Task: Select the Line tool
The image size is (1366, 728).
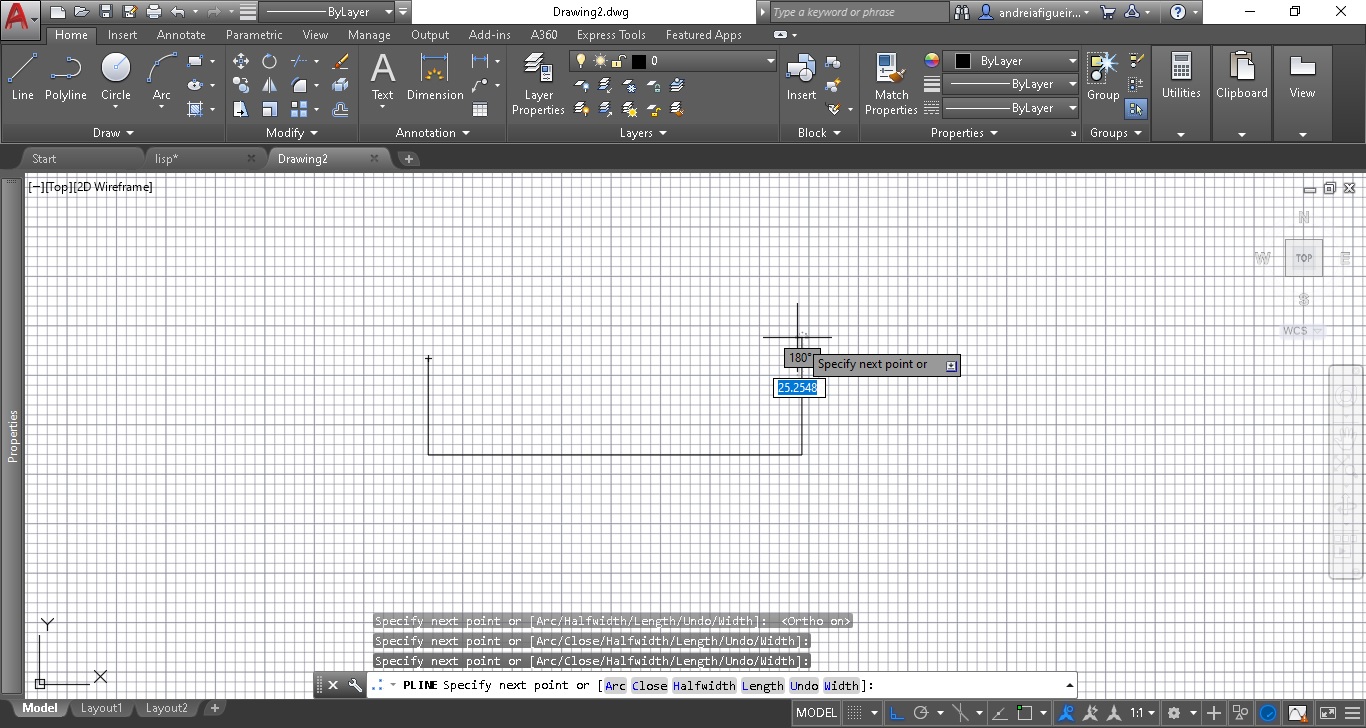Action: click(x=22, y=78)
